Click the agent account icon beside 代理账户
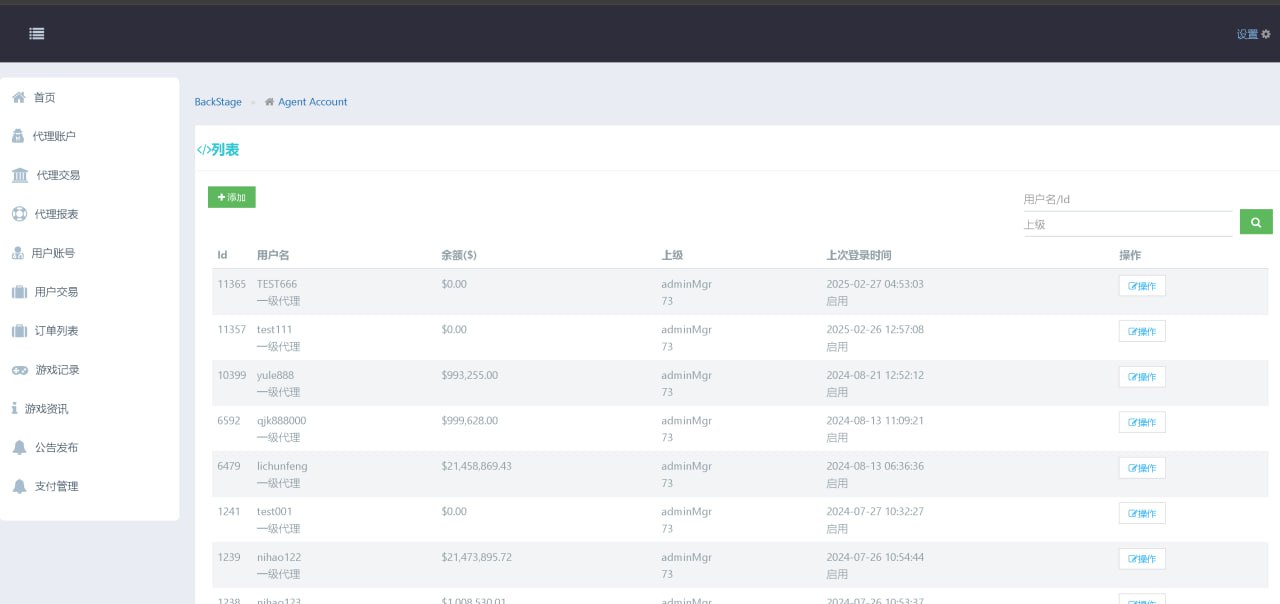 click(18, 136)
